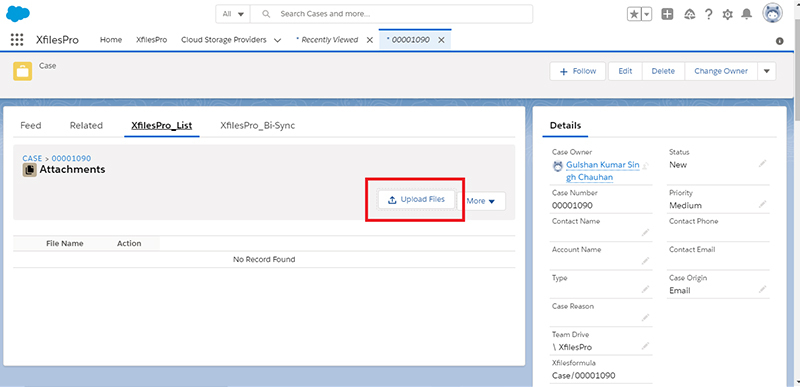Open the 00001090 breadcrumb link

coord(71,159)
